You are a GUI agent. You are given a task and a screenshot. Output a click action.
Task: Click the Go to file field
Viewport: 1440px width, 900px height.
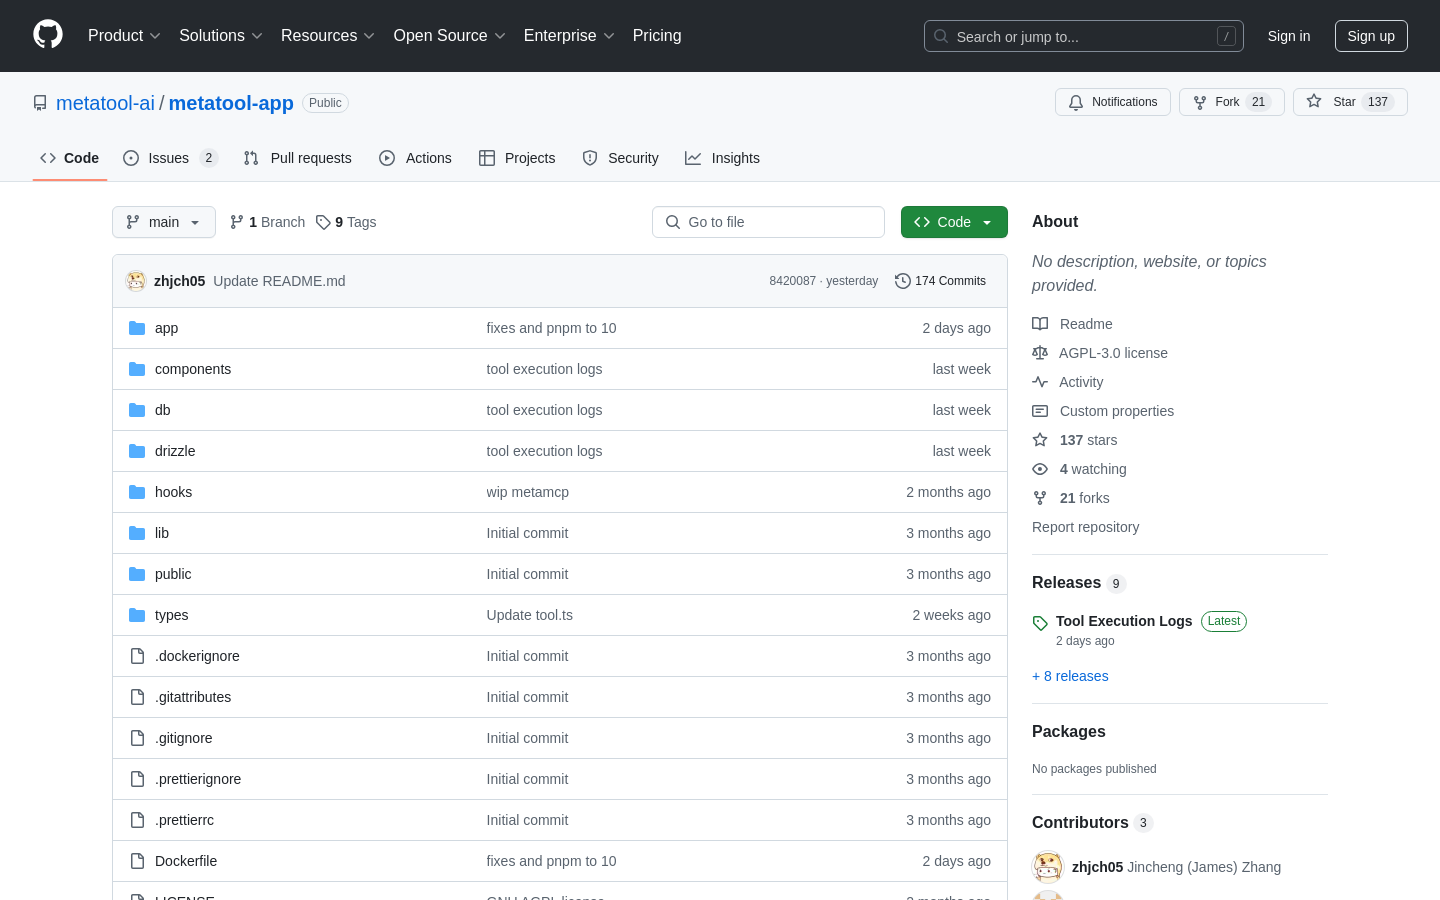point(768,222)
